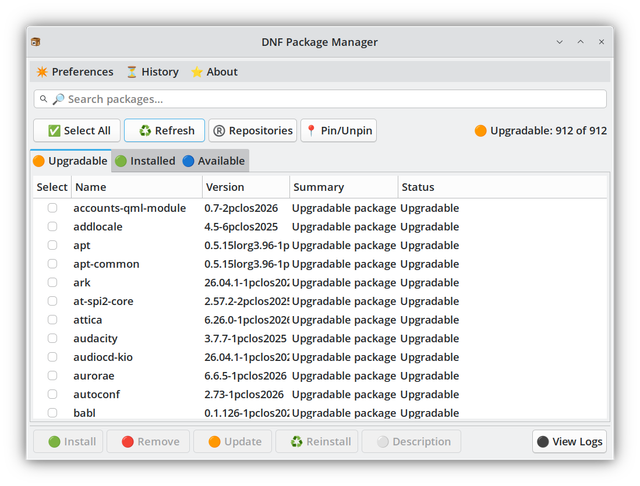Maximize window with the up chevron

point(580,42)
